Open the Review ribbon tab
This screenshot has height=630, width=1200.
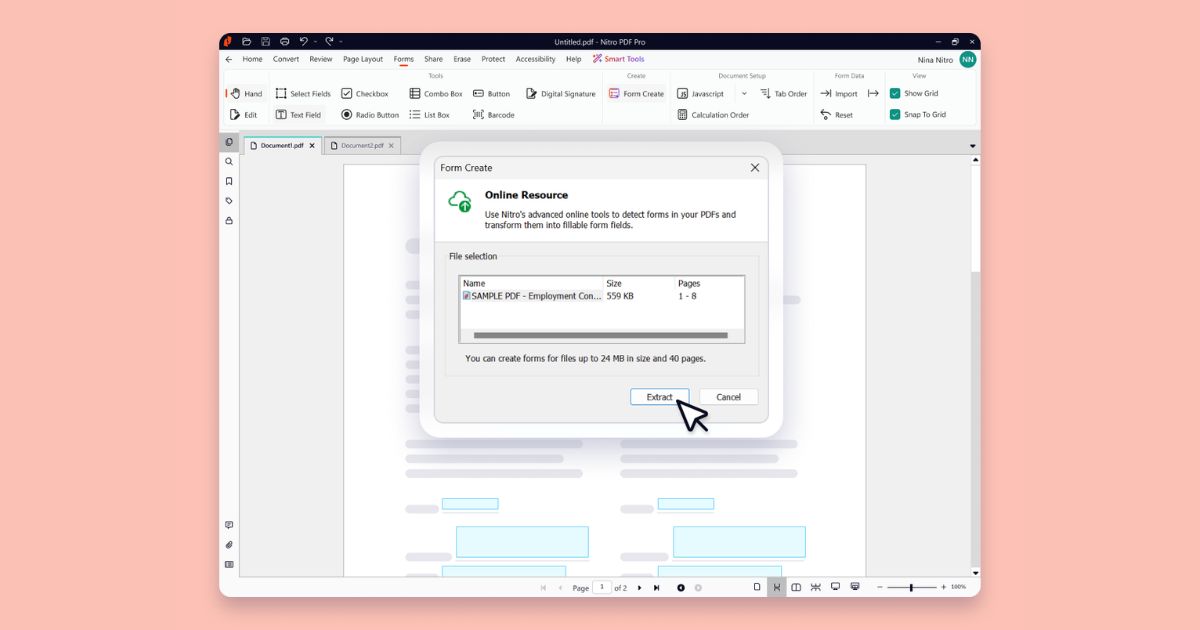click(x=321, y=59)
